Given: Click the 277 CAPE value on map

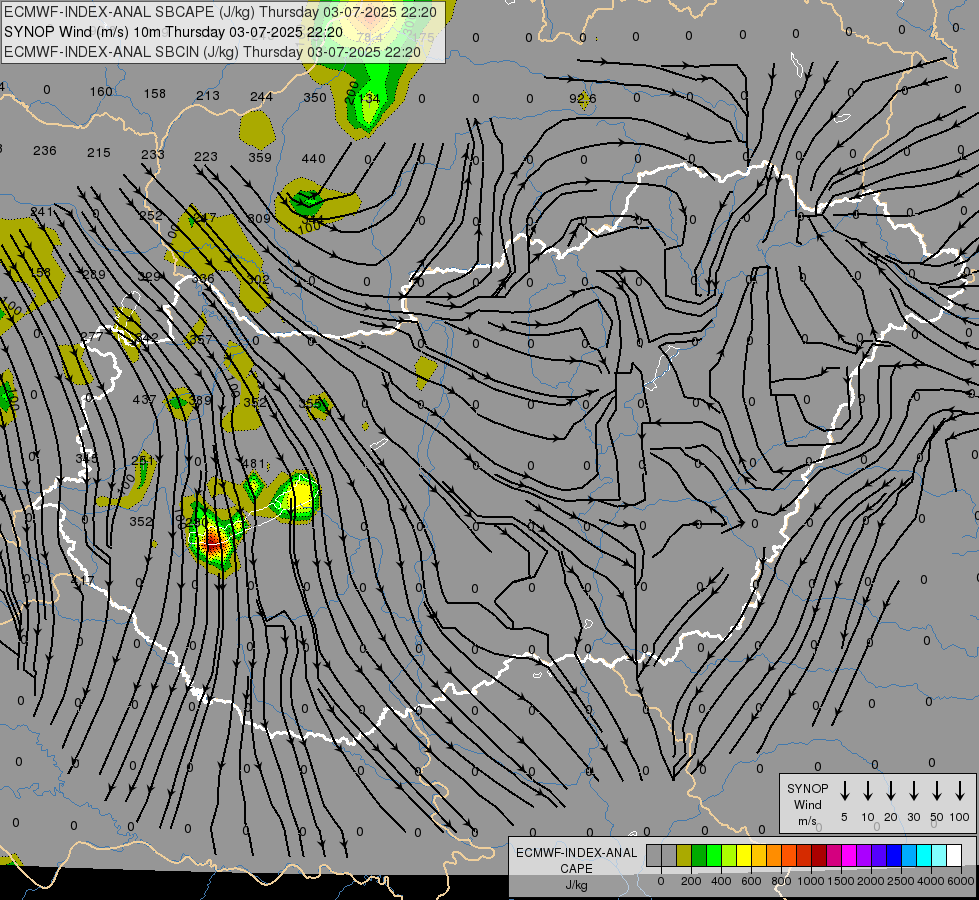Looking at the screenshot, I should pyautogui.click(x=91, y=337).
